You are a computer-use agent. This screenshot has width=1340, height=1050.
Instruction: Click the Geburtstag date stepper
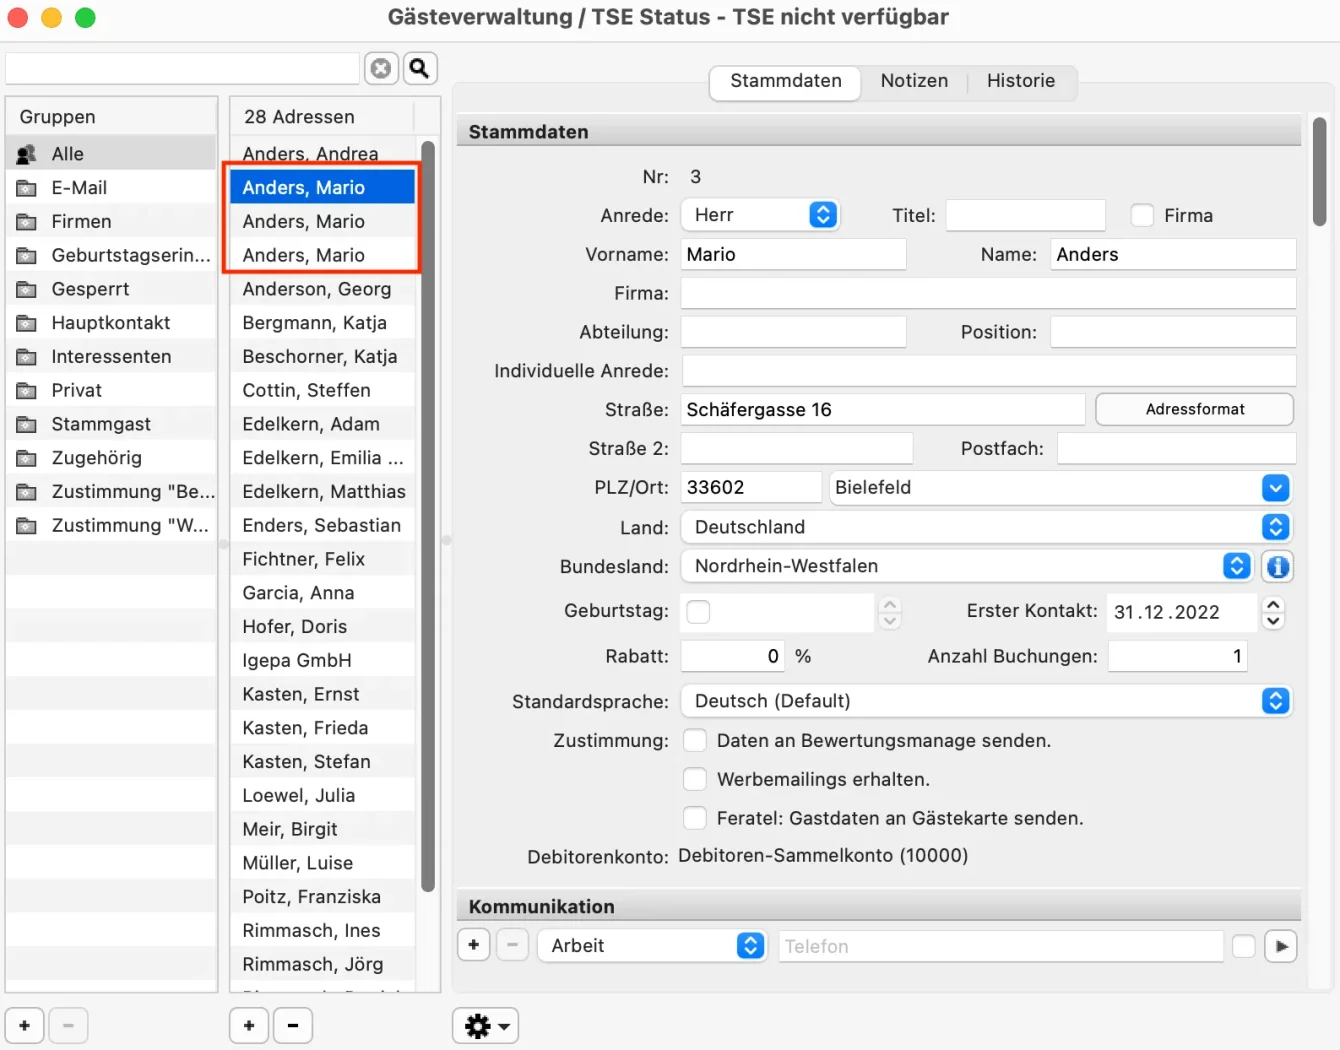(890, 612)
